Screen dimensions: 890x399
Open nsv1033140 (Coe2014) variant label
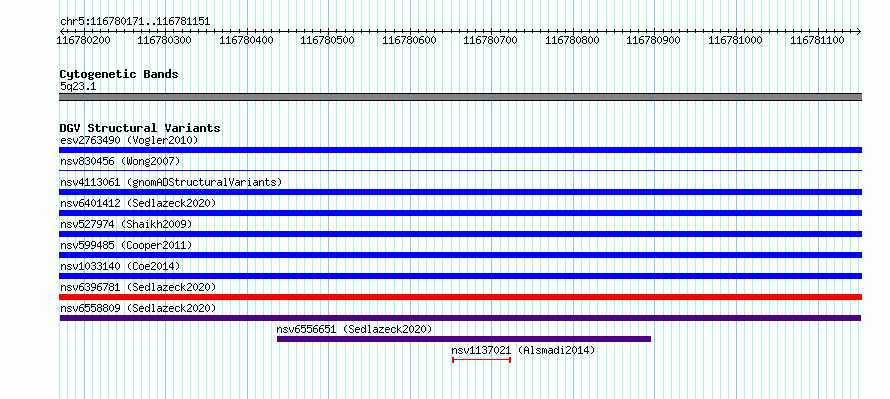tap(120, 266)
